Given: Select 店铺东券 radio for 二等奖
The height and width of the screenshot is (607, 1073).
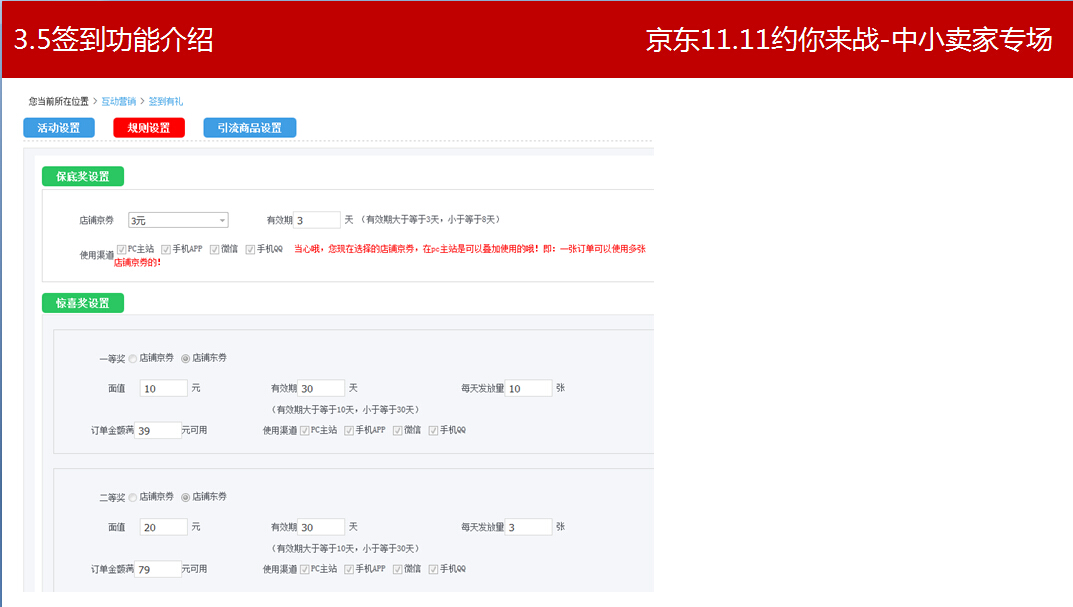Looking at the screenshot, I should 185,498.
